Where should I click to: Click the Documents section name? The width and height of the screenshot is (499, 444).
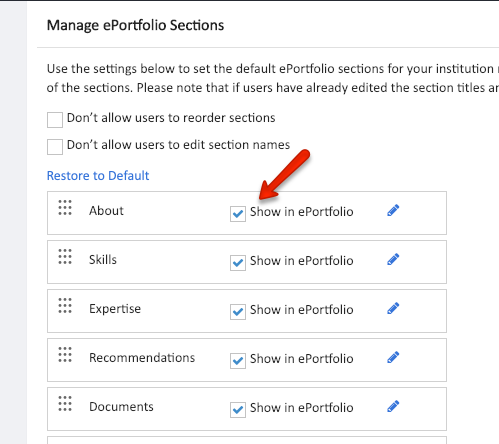pos(121,407)
